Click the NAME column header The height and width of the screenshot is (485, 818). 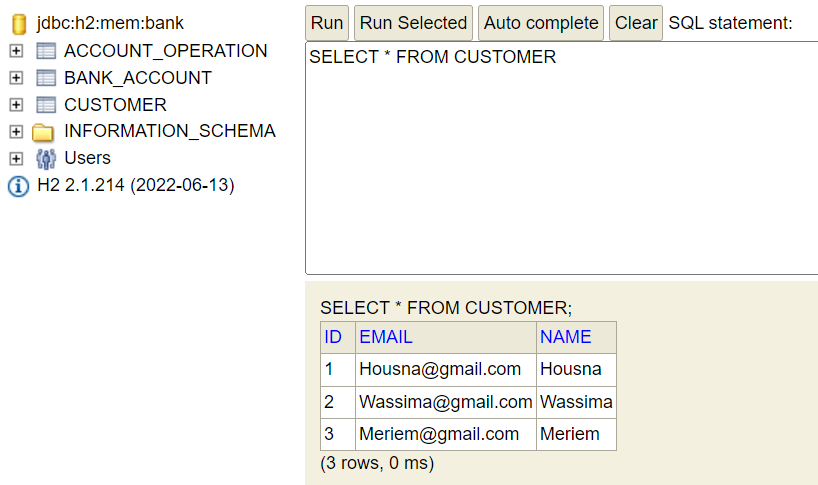point(566,337)
